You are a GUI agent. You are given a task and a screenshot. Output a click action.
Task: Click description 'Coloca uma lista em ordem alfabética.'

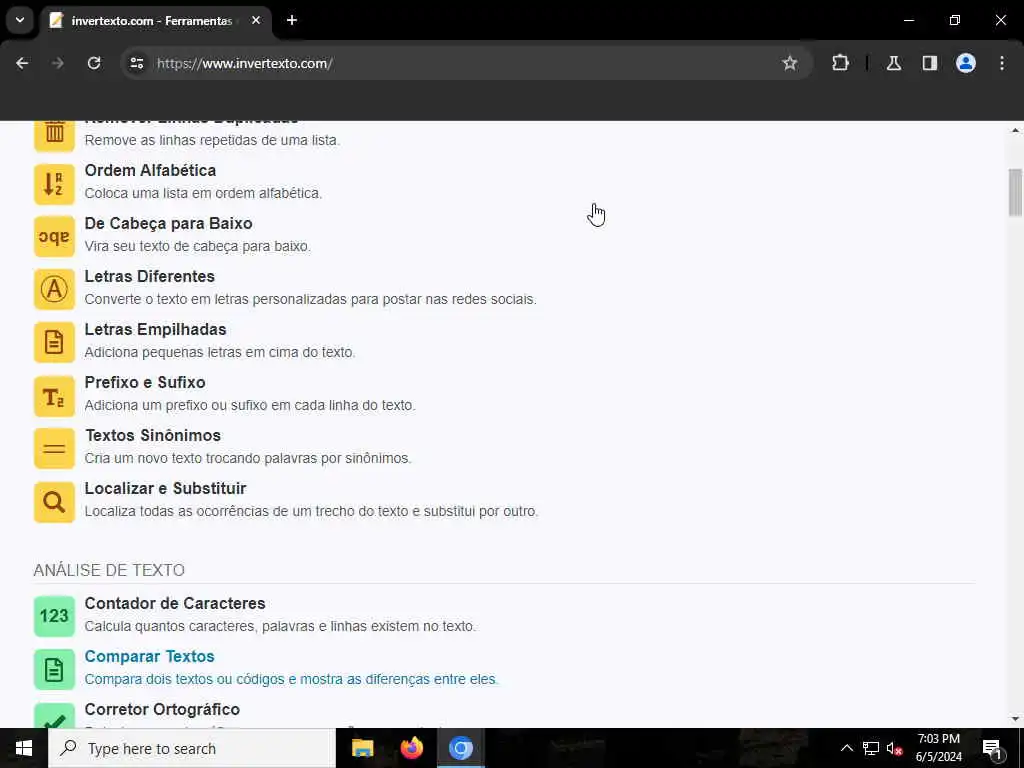point(203,193)
